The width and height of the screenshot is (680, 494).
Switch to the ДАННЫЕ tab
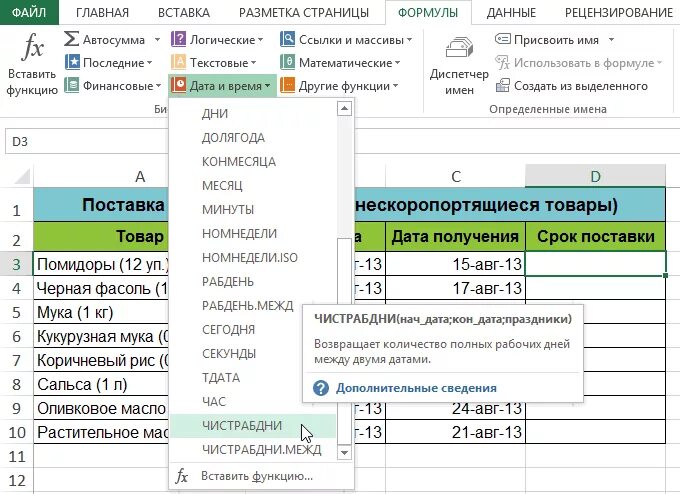pyautogui.click(x=511, y=13)
